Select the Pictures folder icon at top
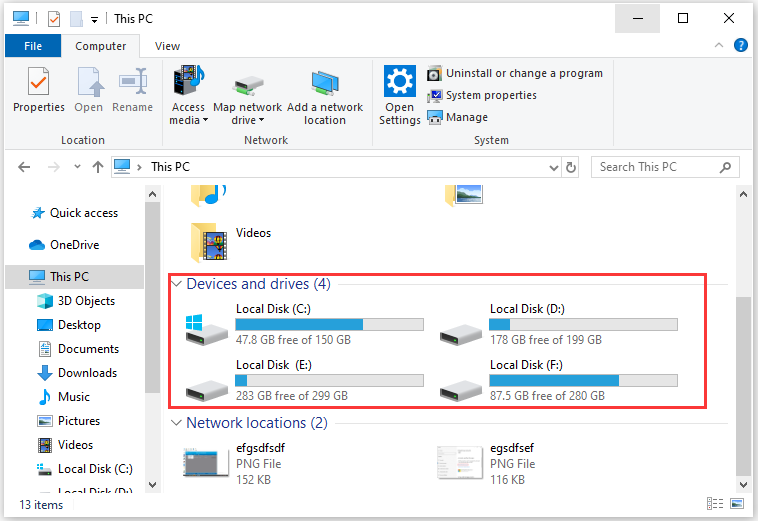Viewport: 758px width, 521px height. (464, 195)
